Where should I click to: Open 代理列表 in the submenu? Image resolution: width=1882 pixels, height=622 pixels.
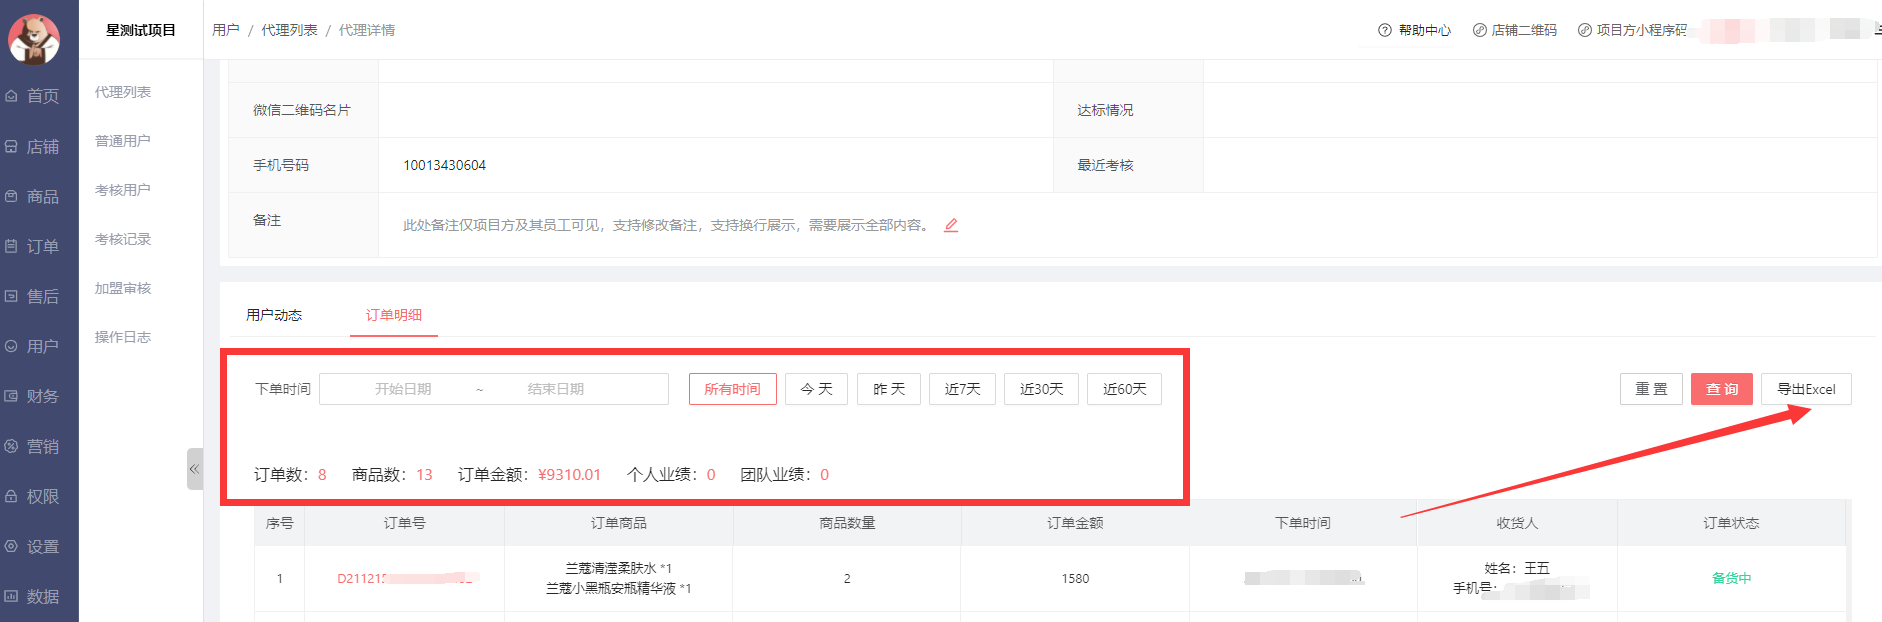(123, 92)
